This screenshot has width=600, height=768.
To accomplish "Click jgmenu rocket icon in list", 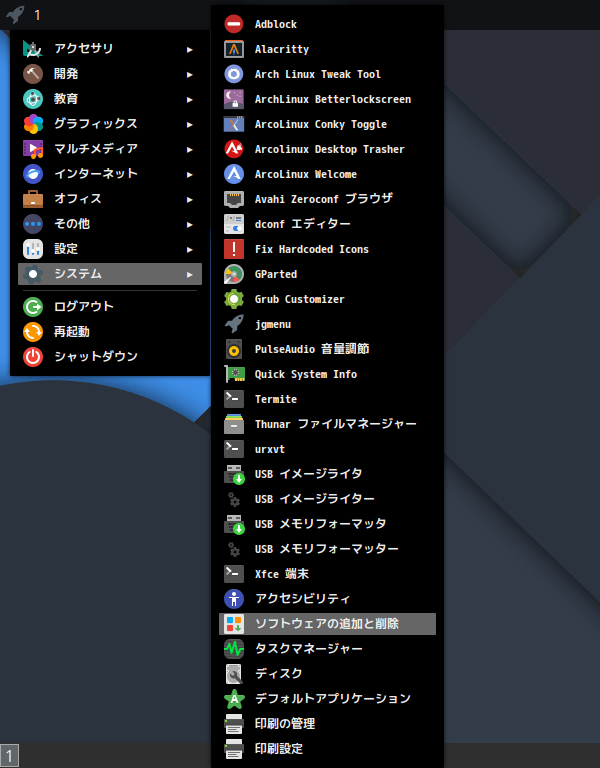I will pos(234,324).
